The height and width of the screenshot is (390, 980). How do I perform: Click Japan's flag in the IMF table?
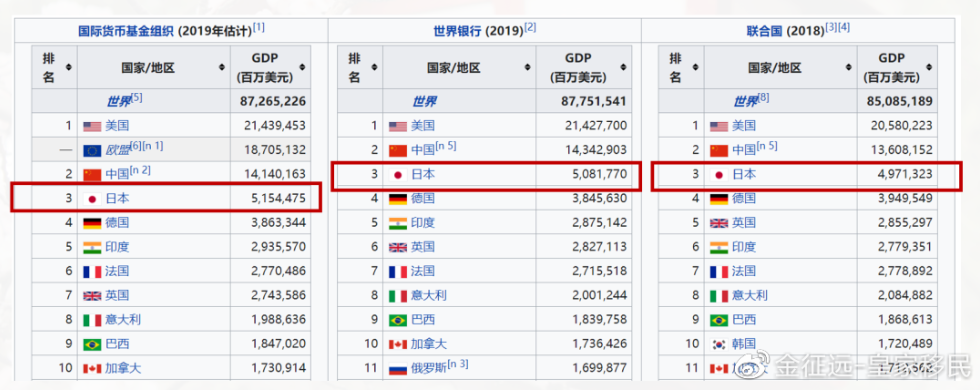[92, 199]
